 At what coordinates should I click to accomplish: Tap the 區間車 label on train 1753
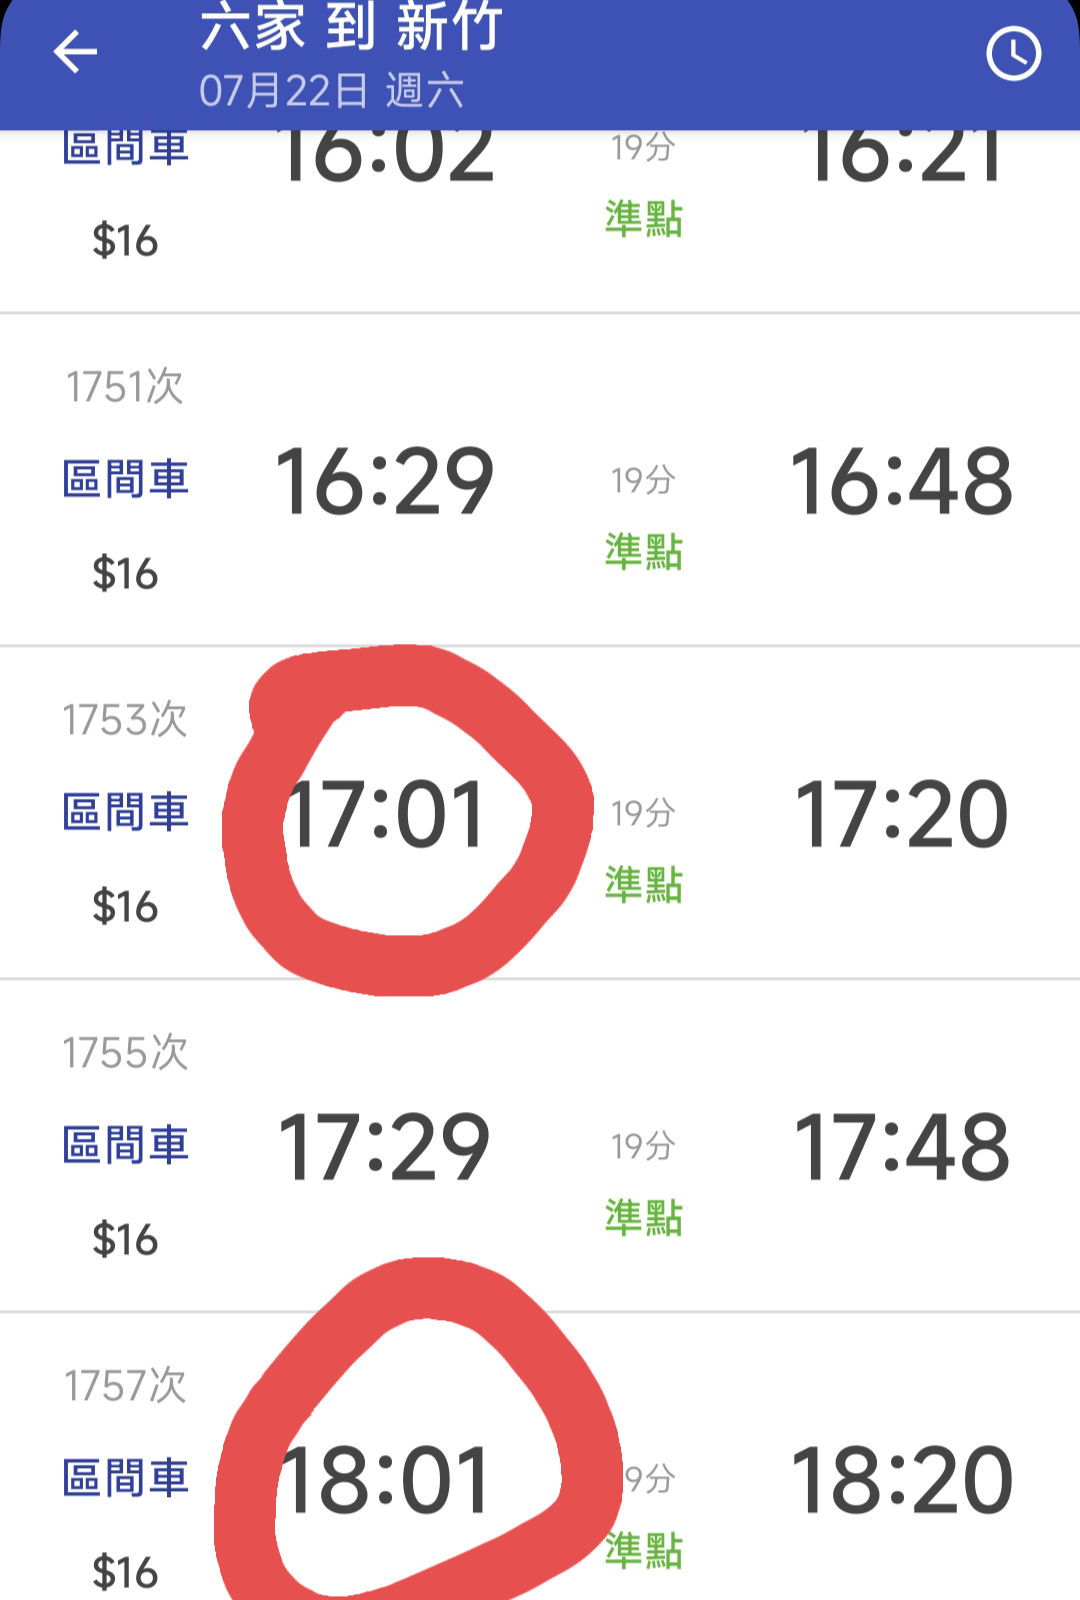[126, 812]
